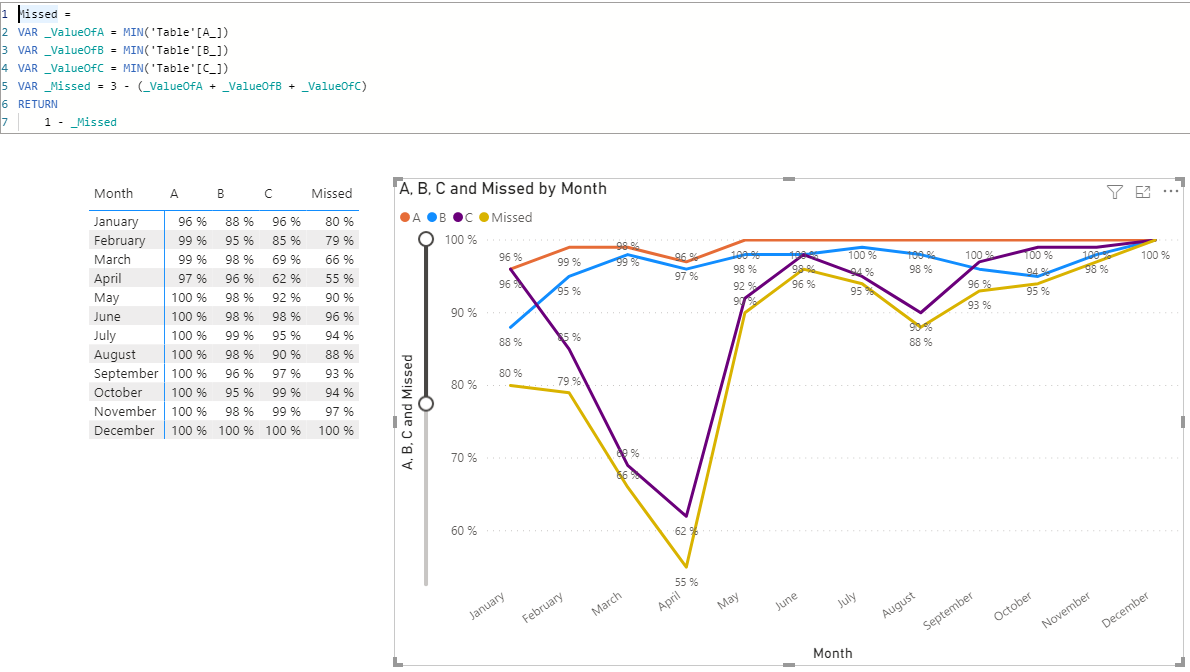Image resolution: width=1190 pixels, height=672 pixels.
Task: Click the 62 % data label on chart
Action: [x=686, y=532]
